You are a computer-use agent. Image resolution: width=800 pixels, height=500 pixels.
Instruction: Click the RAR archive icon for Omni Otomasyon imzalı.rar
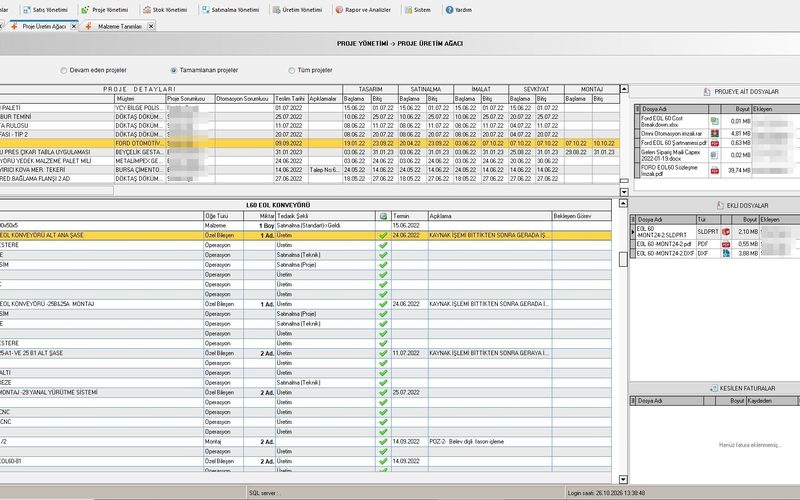pyautogui.click(x=714, y=134)
